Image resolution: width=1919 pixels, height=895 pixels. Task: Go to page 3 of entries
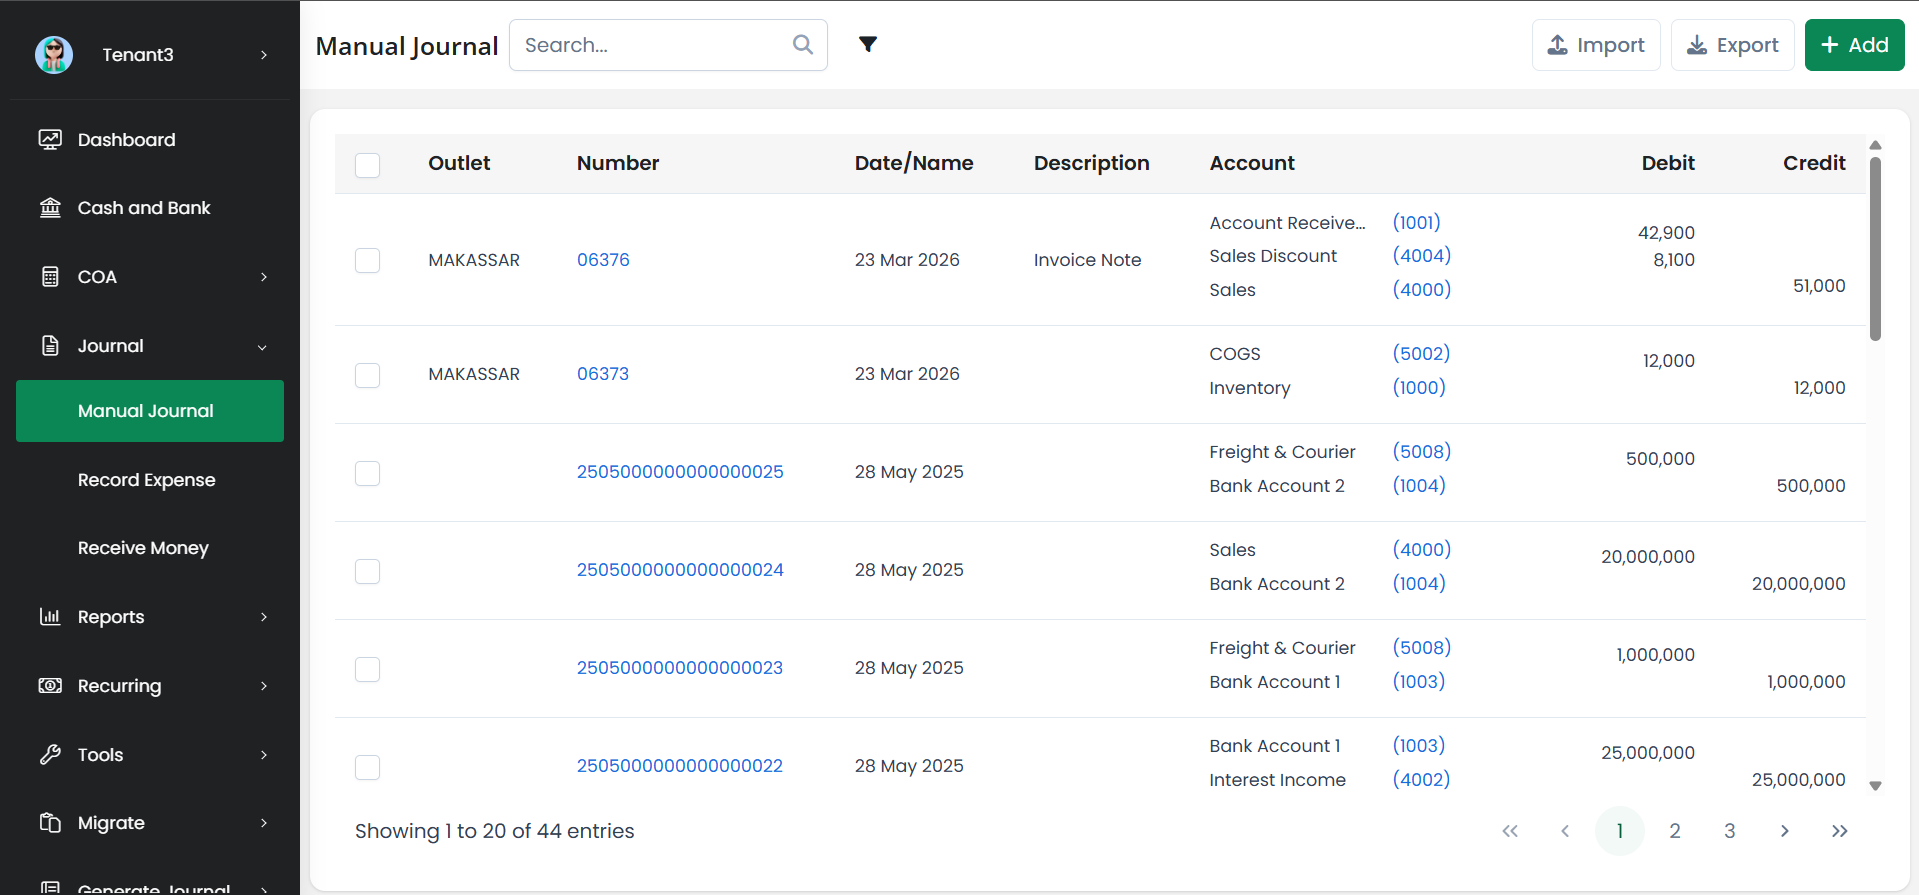tap(1730, 831)
